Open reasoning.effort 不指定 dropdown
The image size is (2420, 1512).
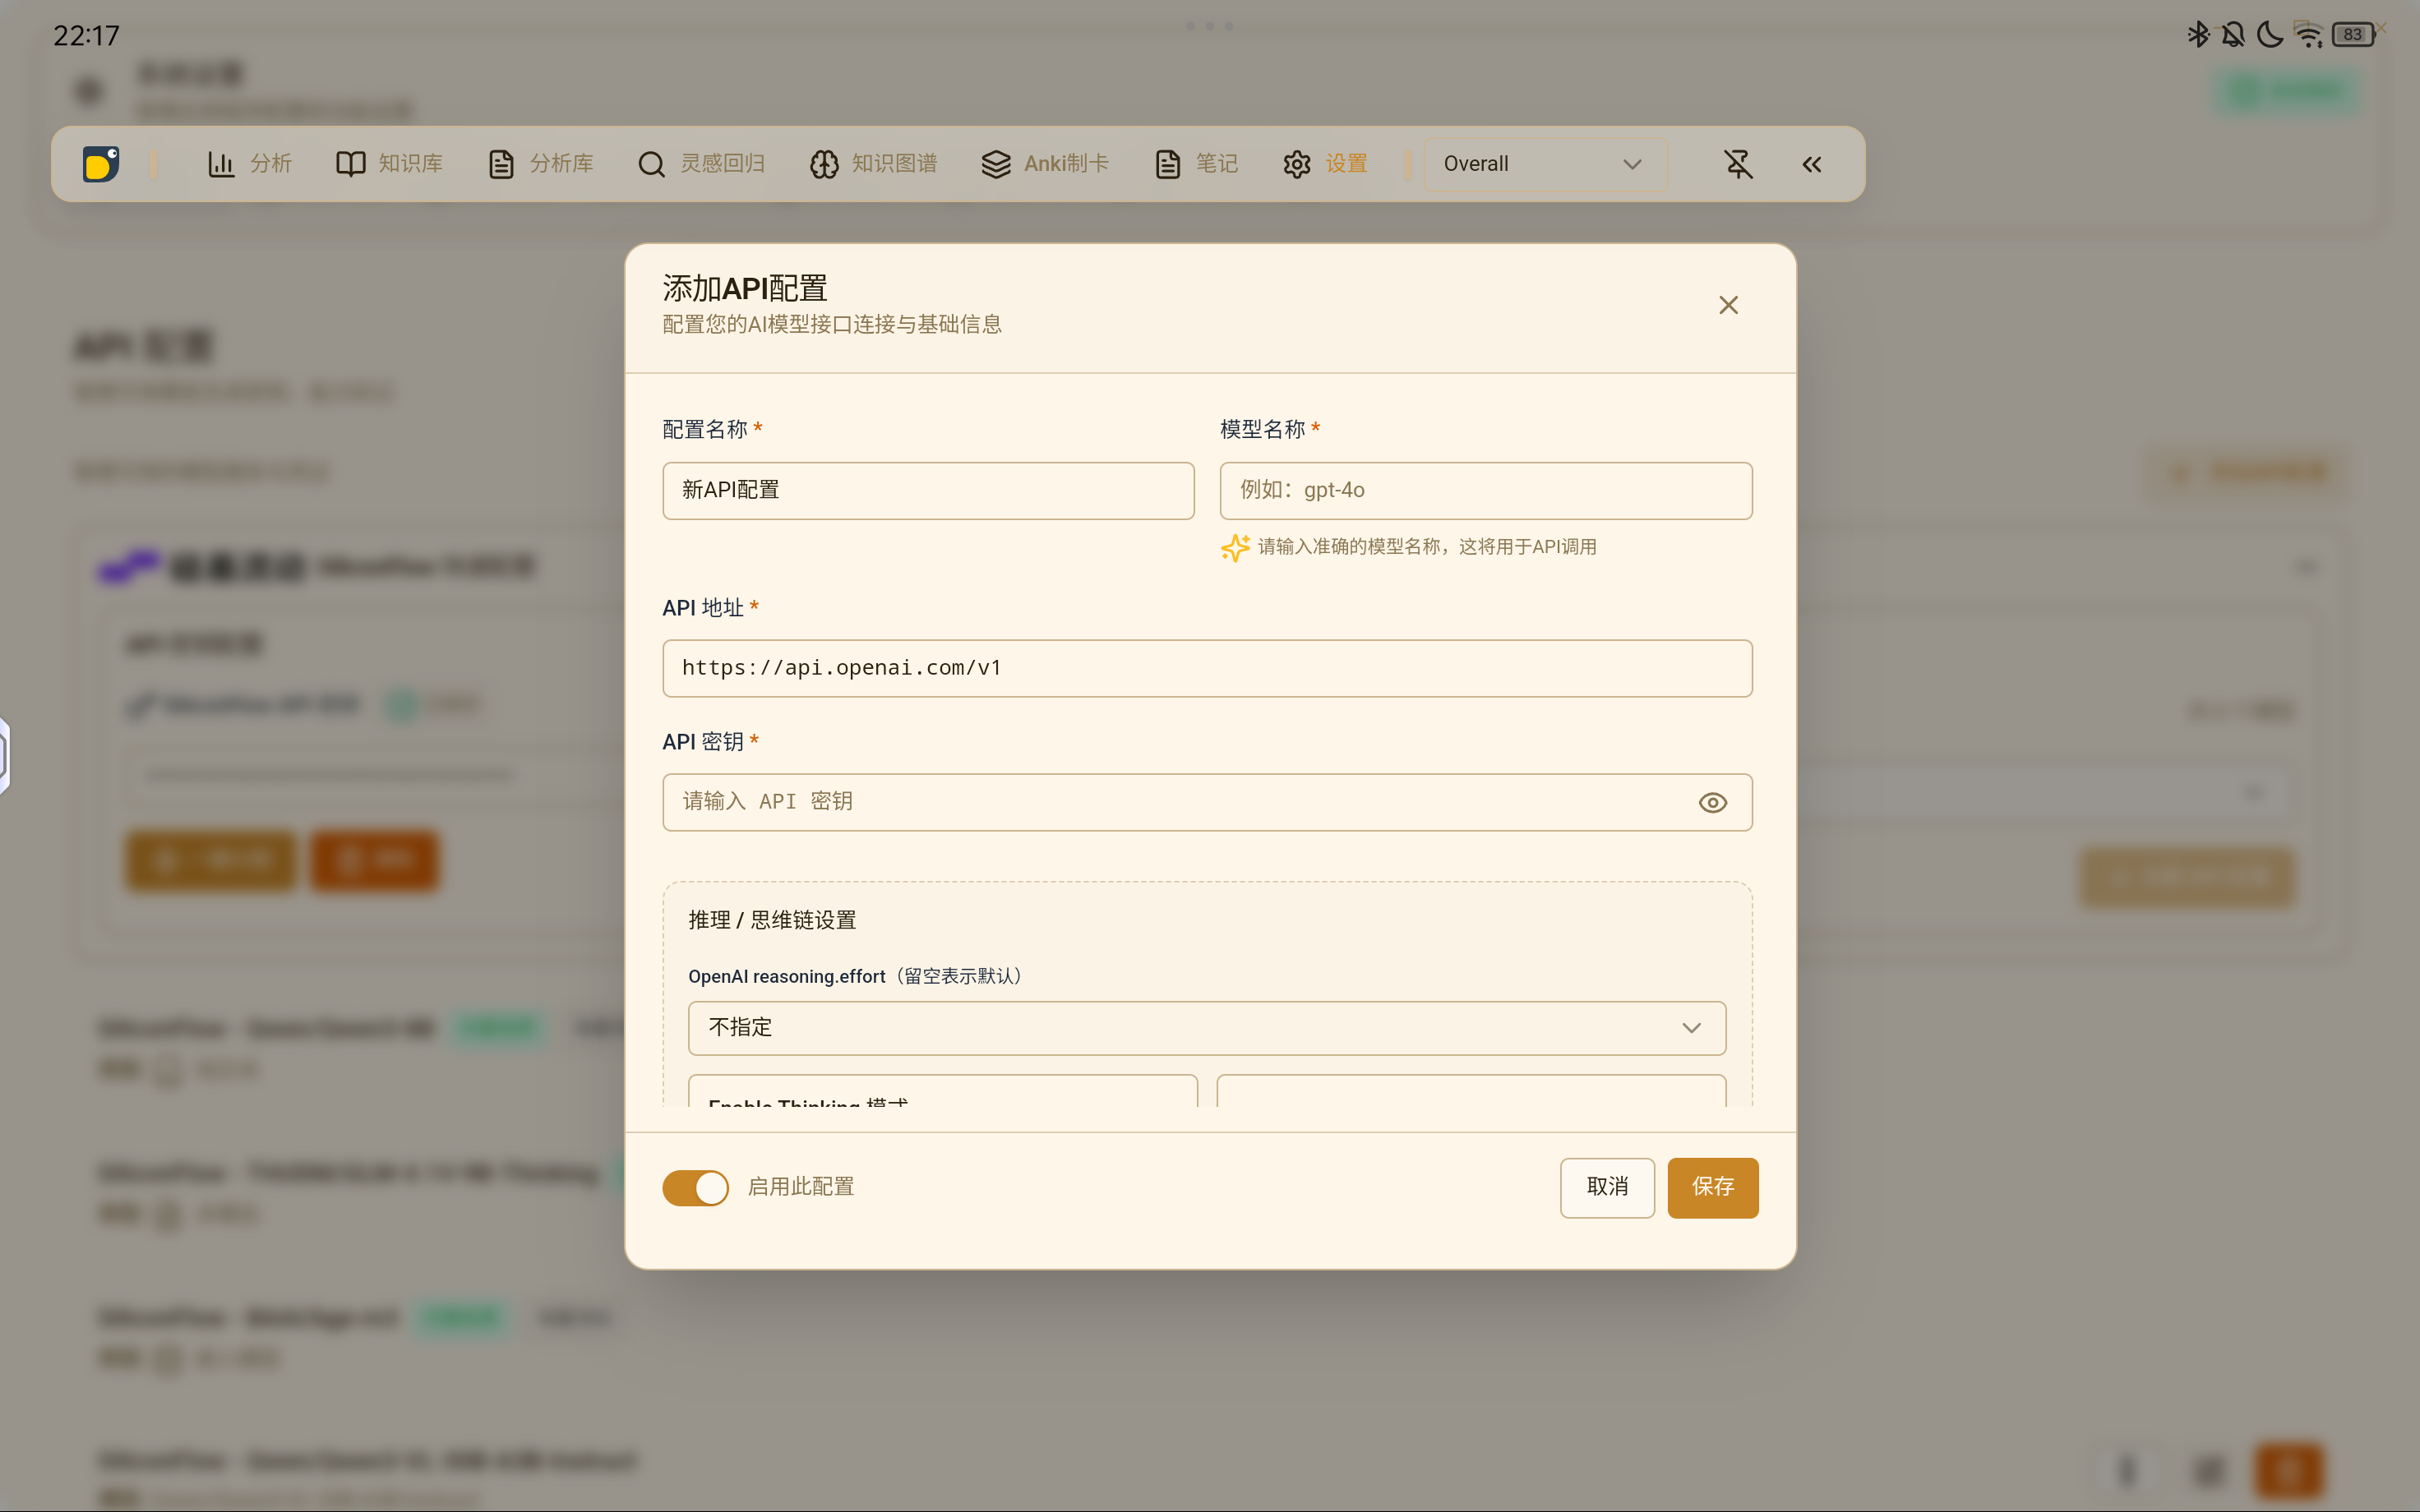pos(1206,1028)
